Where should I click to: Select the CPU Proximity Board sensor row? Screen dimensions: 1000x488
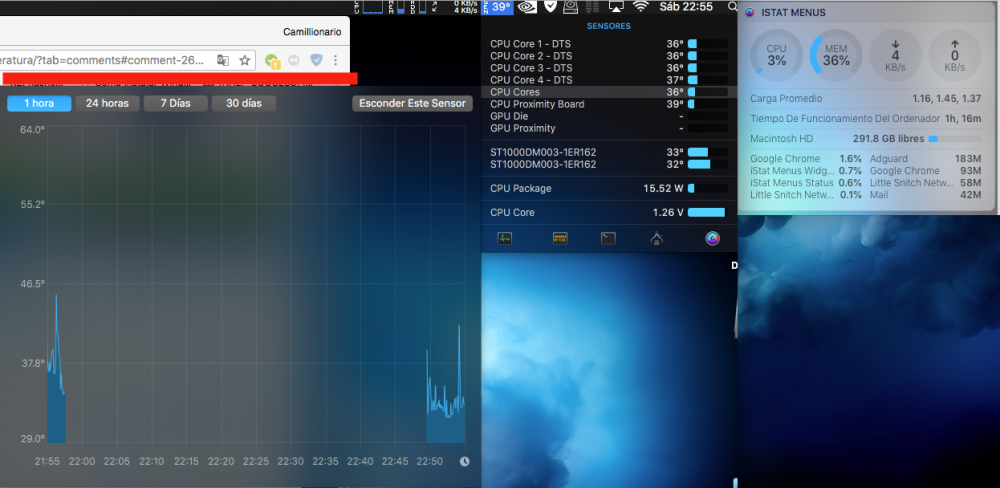tap(609, 105)
